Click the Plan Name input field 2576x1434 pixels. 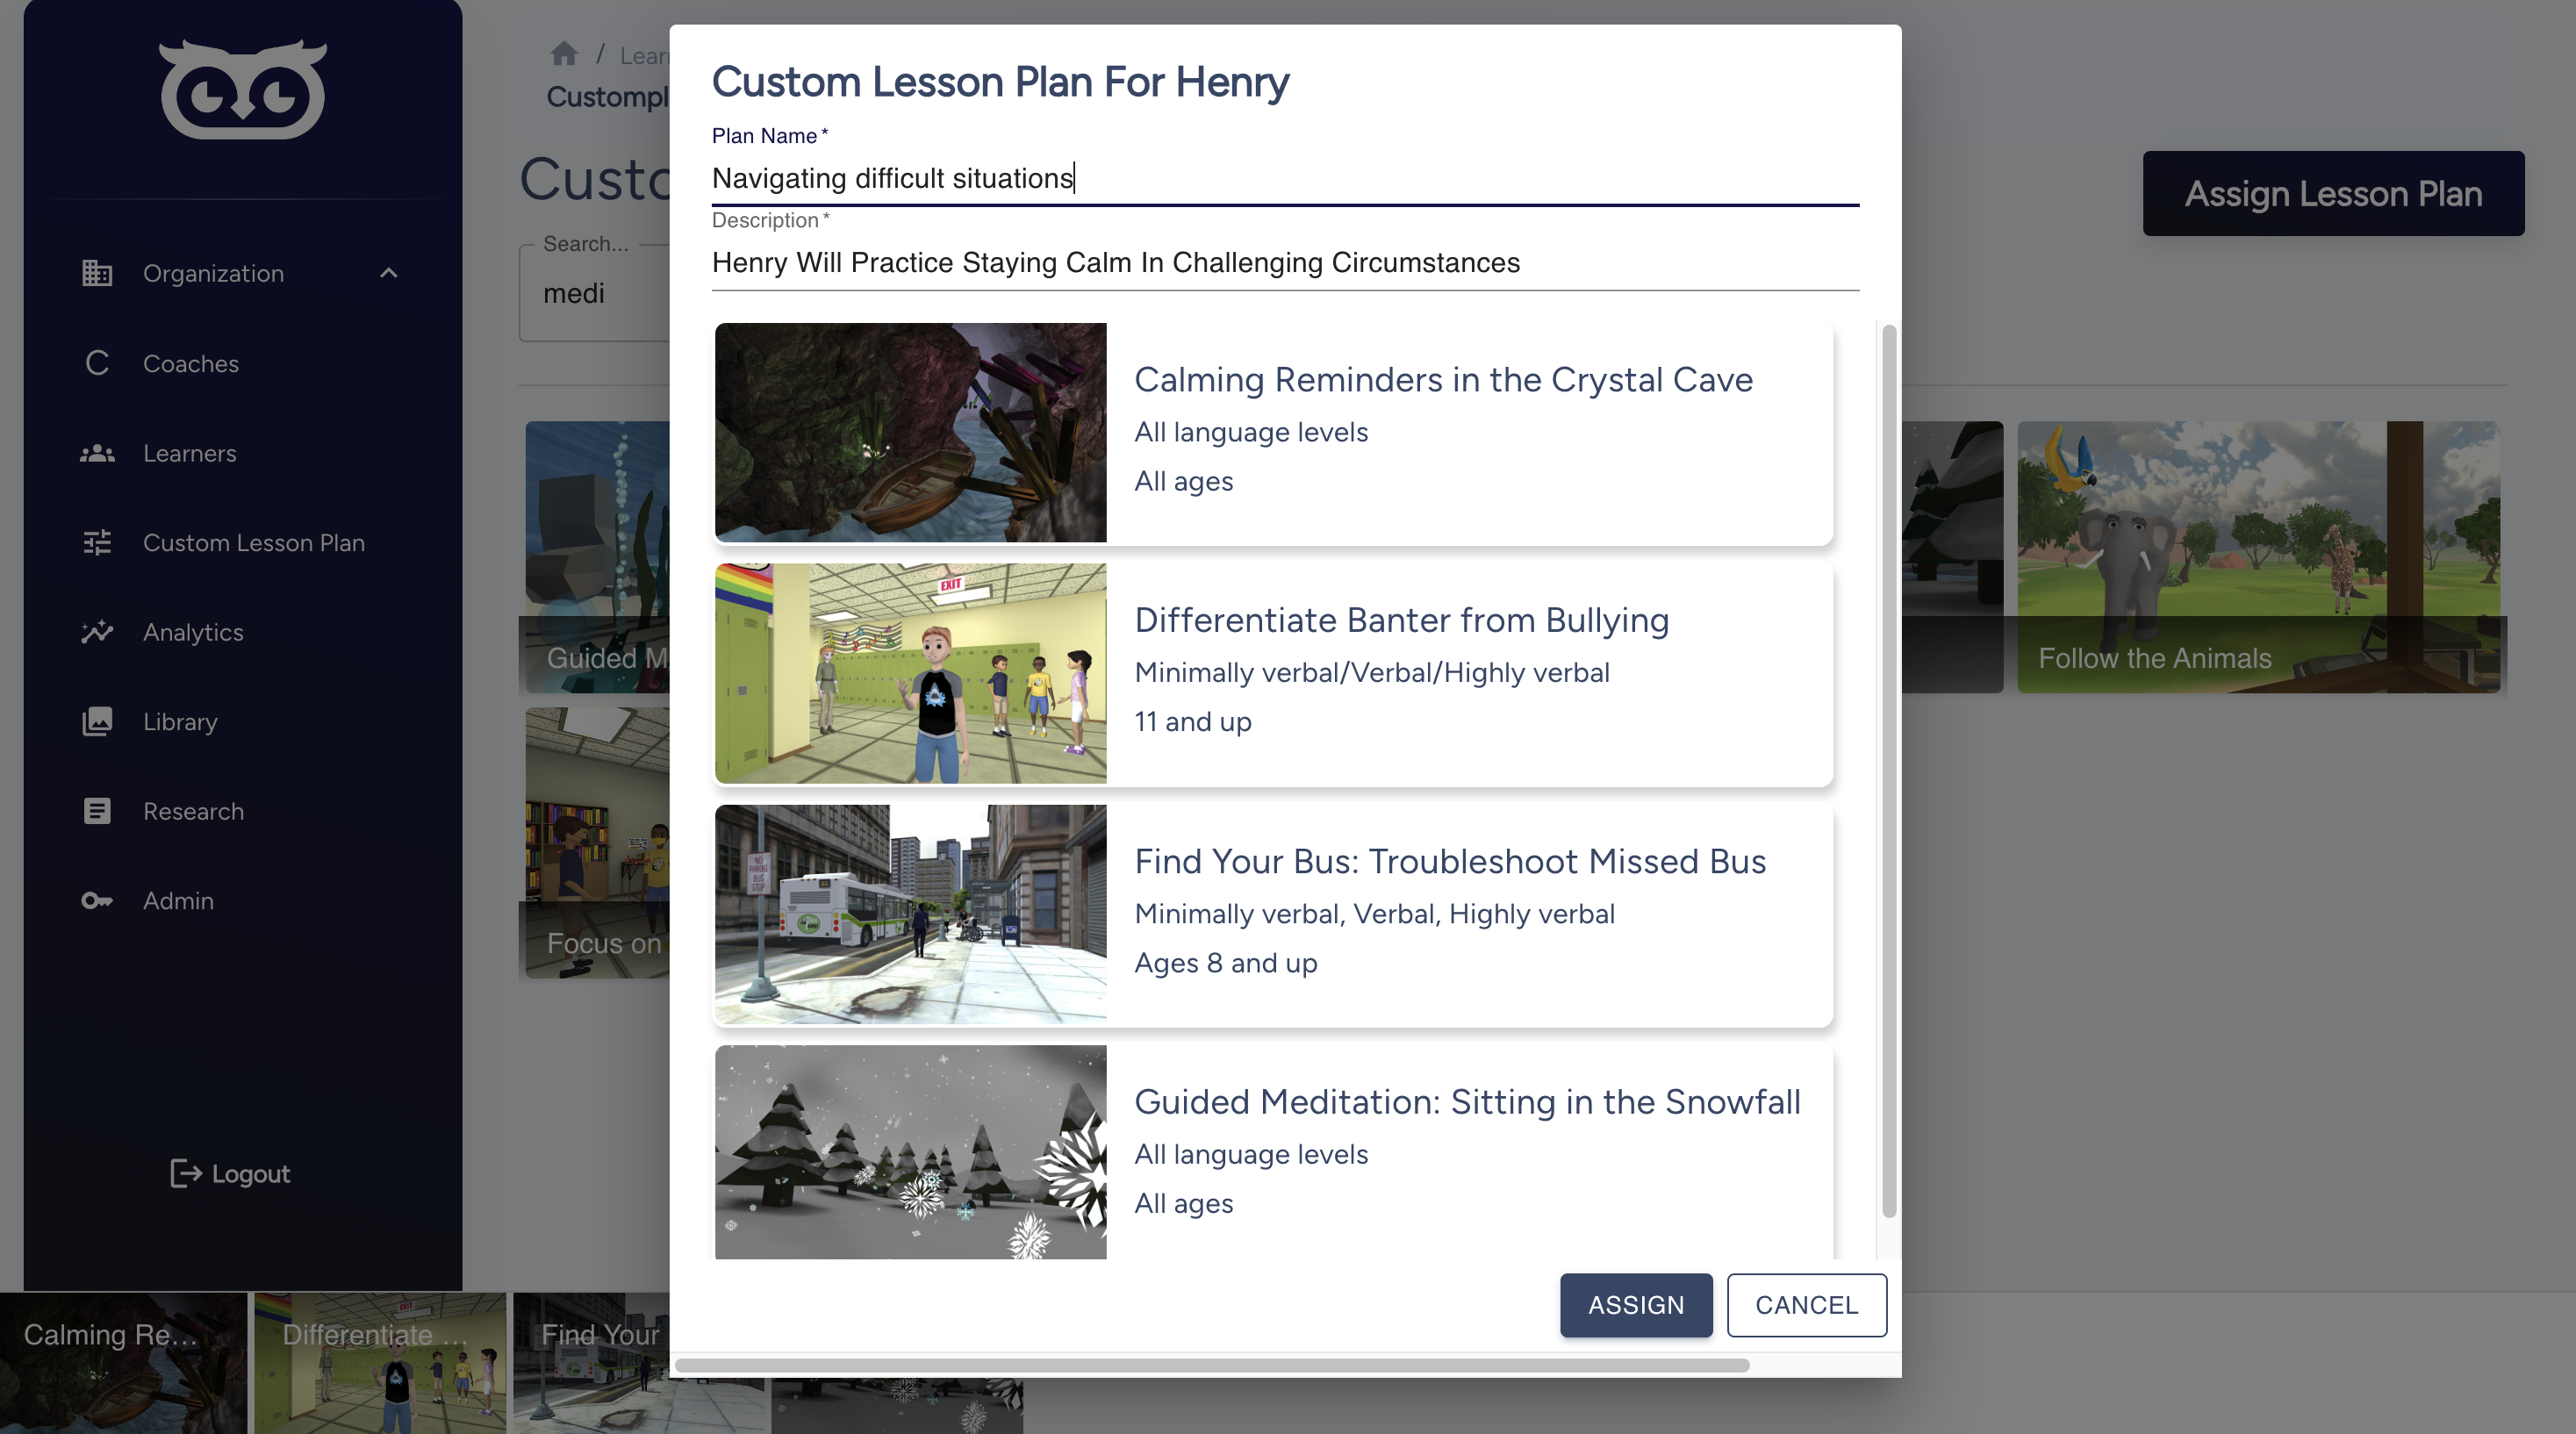click(x=1283, y=176)
